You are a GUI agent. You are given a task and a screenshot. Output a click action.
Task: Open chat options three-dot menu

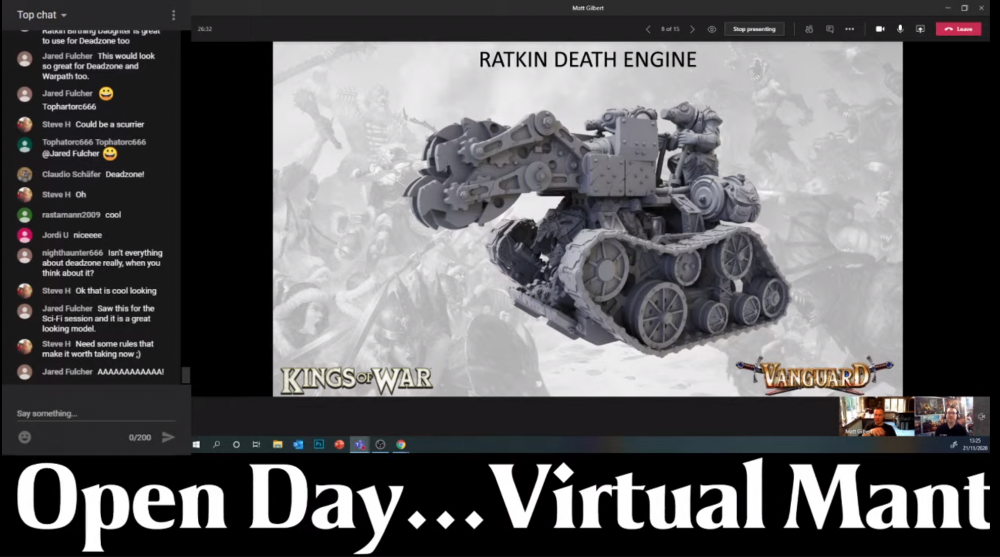coord(173,15)
